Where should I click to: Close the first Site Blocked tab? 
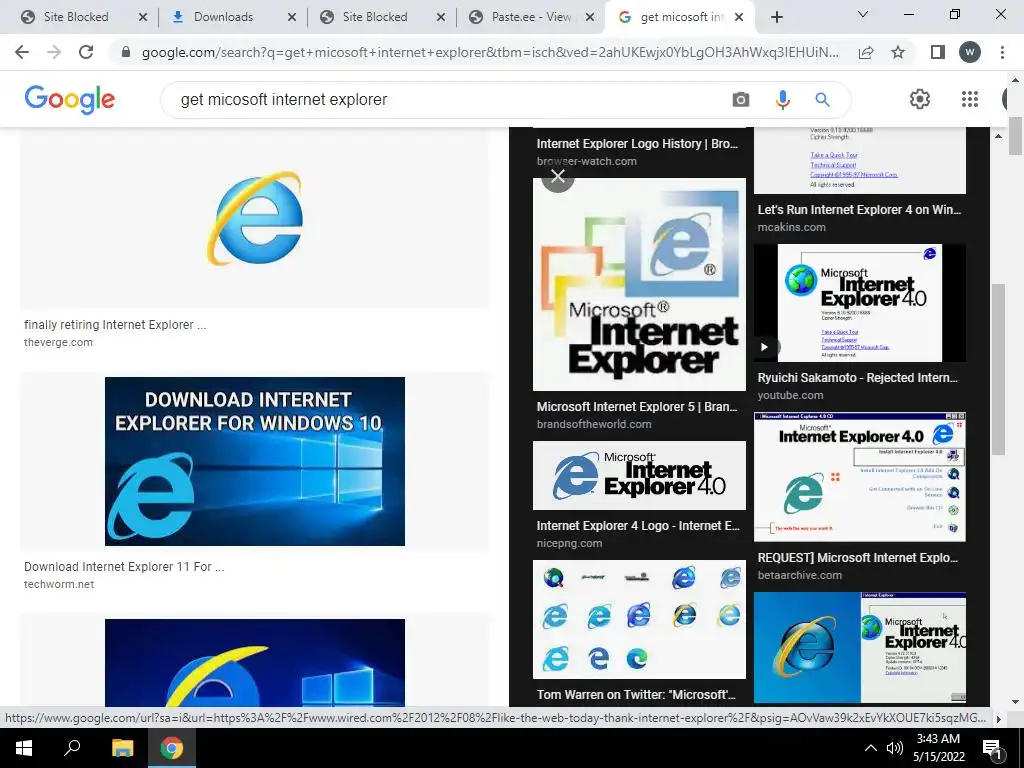tap(143, 17)
